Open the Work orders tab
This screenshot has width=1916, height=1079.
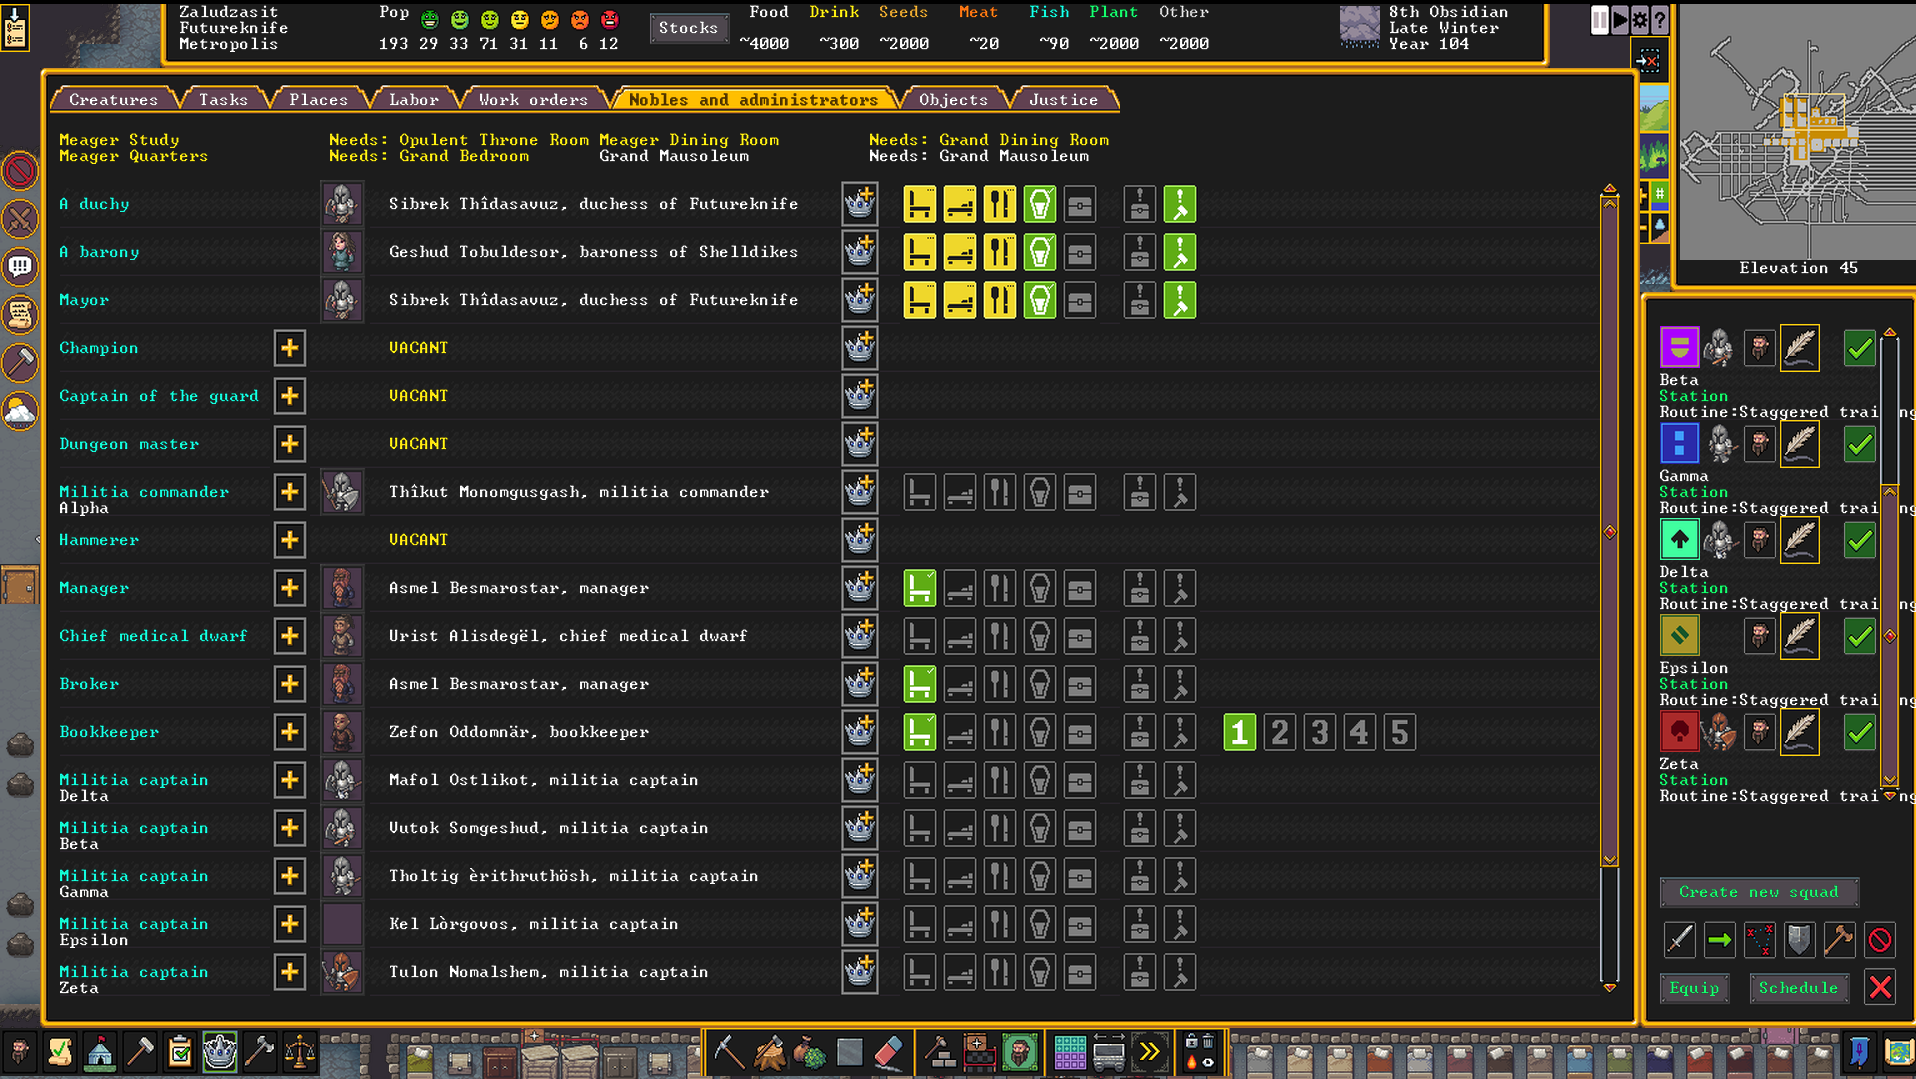(x=533, y=99)
